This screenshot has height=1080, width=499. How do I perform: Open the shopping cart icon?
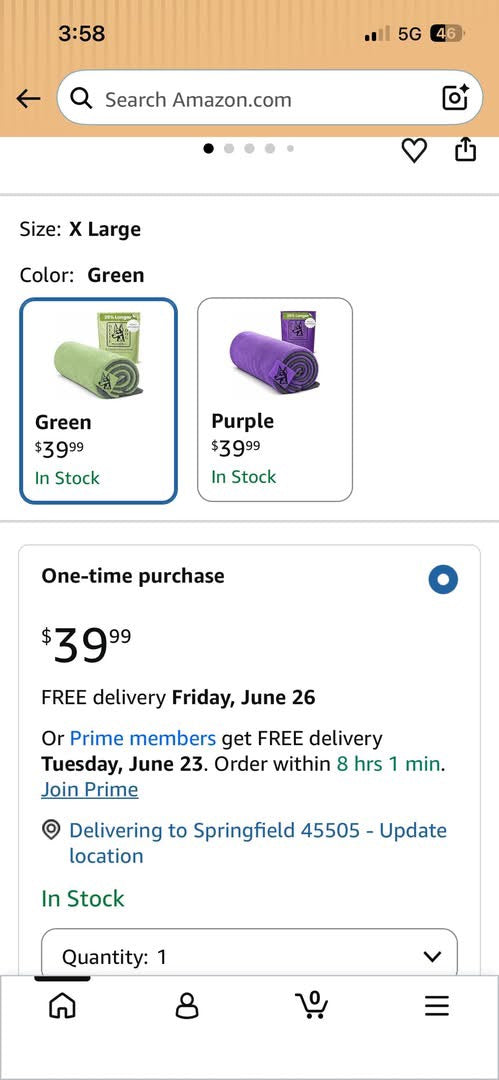(312, 1005)
